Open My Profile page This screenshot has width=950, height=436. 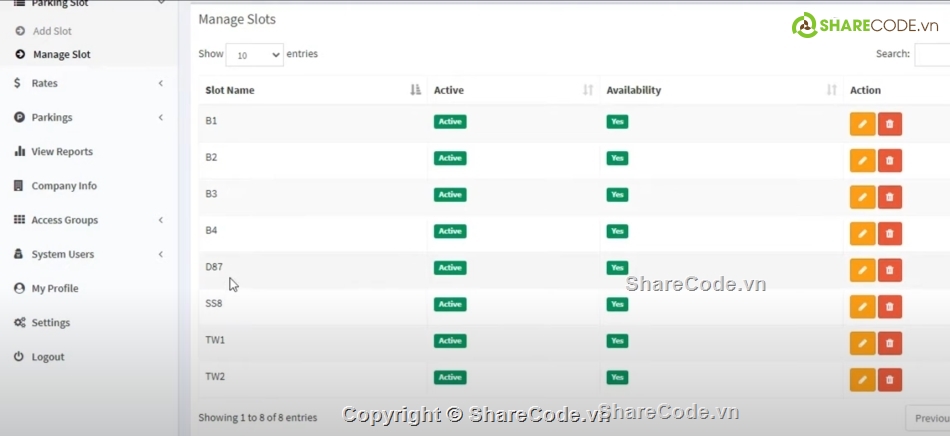(x=55, y=288)
